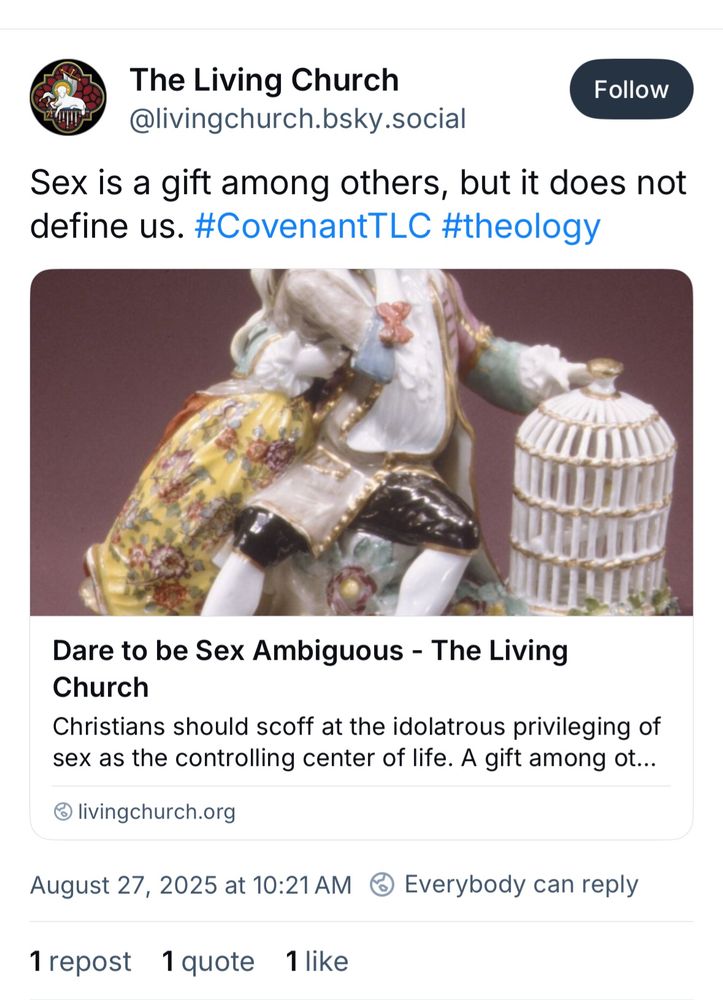This screenshot has height=1000, width=723.
Task: Visit the livingchurch.org domain link
Action: pos(156,812)
